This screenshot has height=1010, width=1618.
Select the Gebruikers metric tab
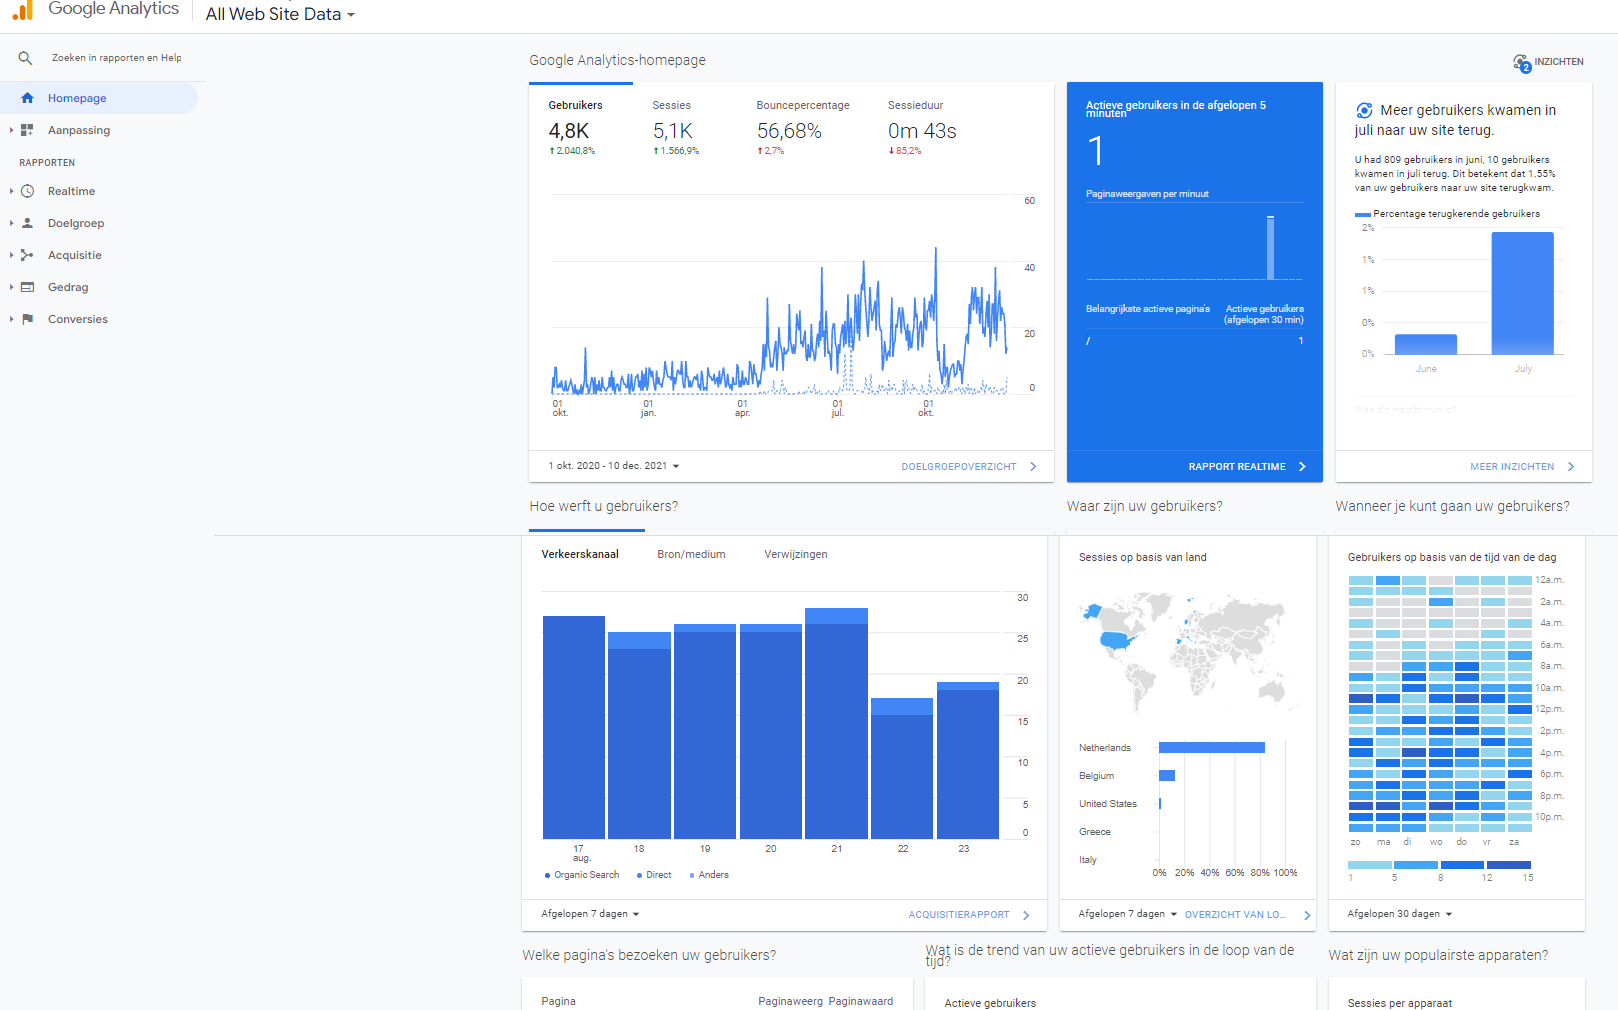pos(576,128)
